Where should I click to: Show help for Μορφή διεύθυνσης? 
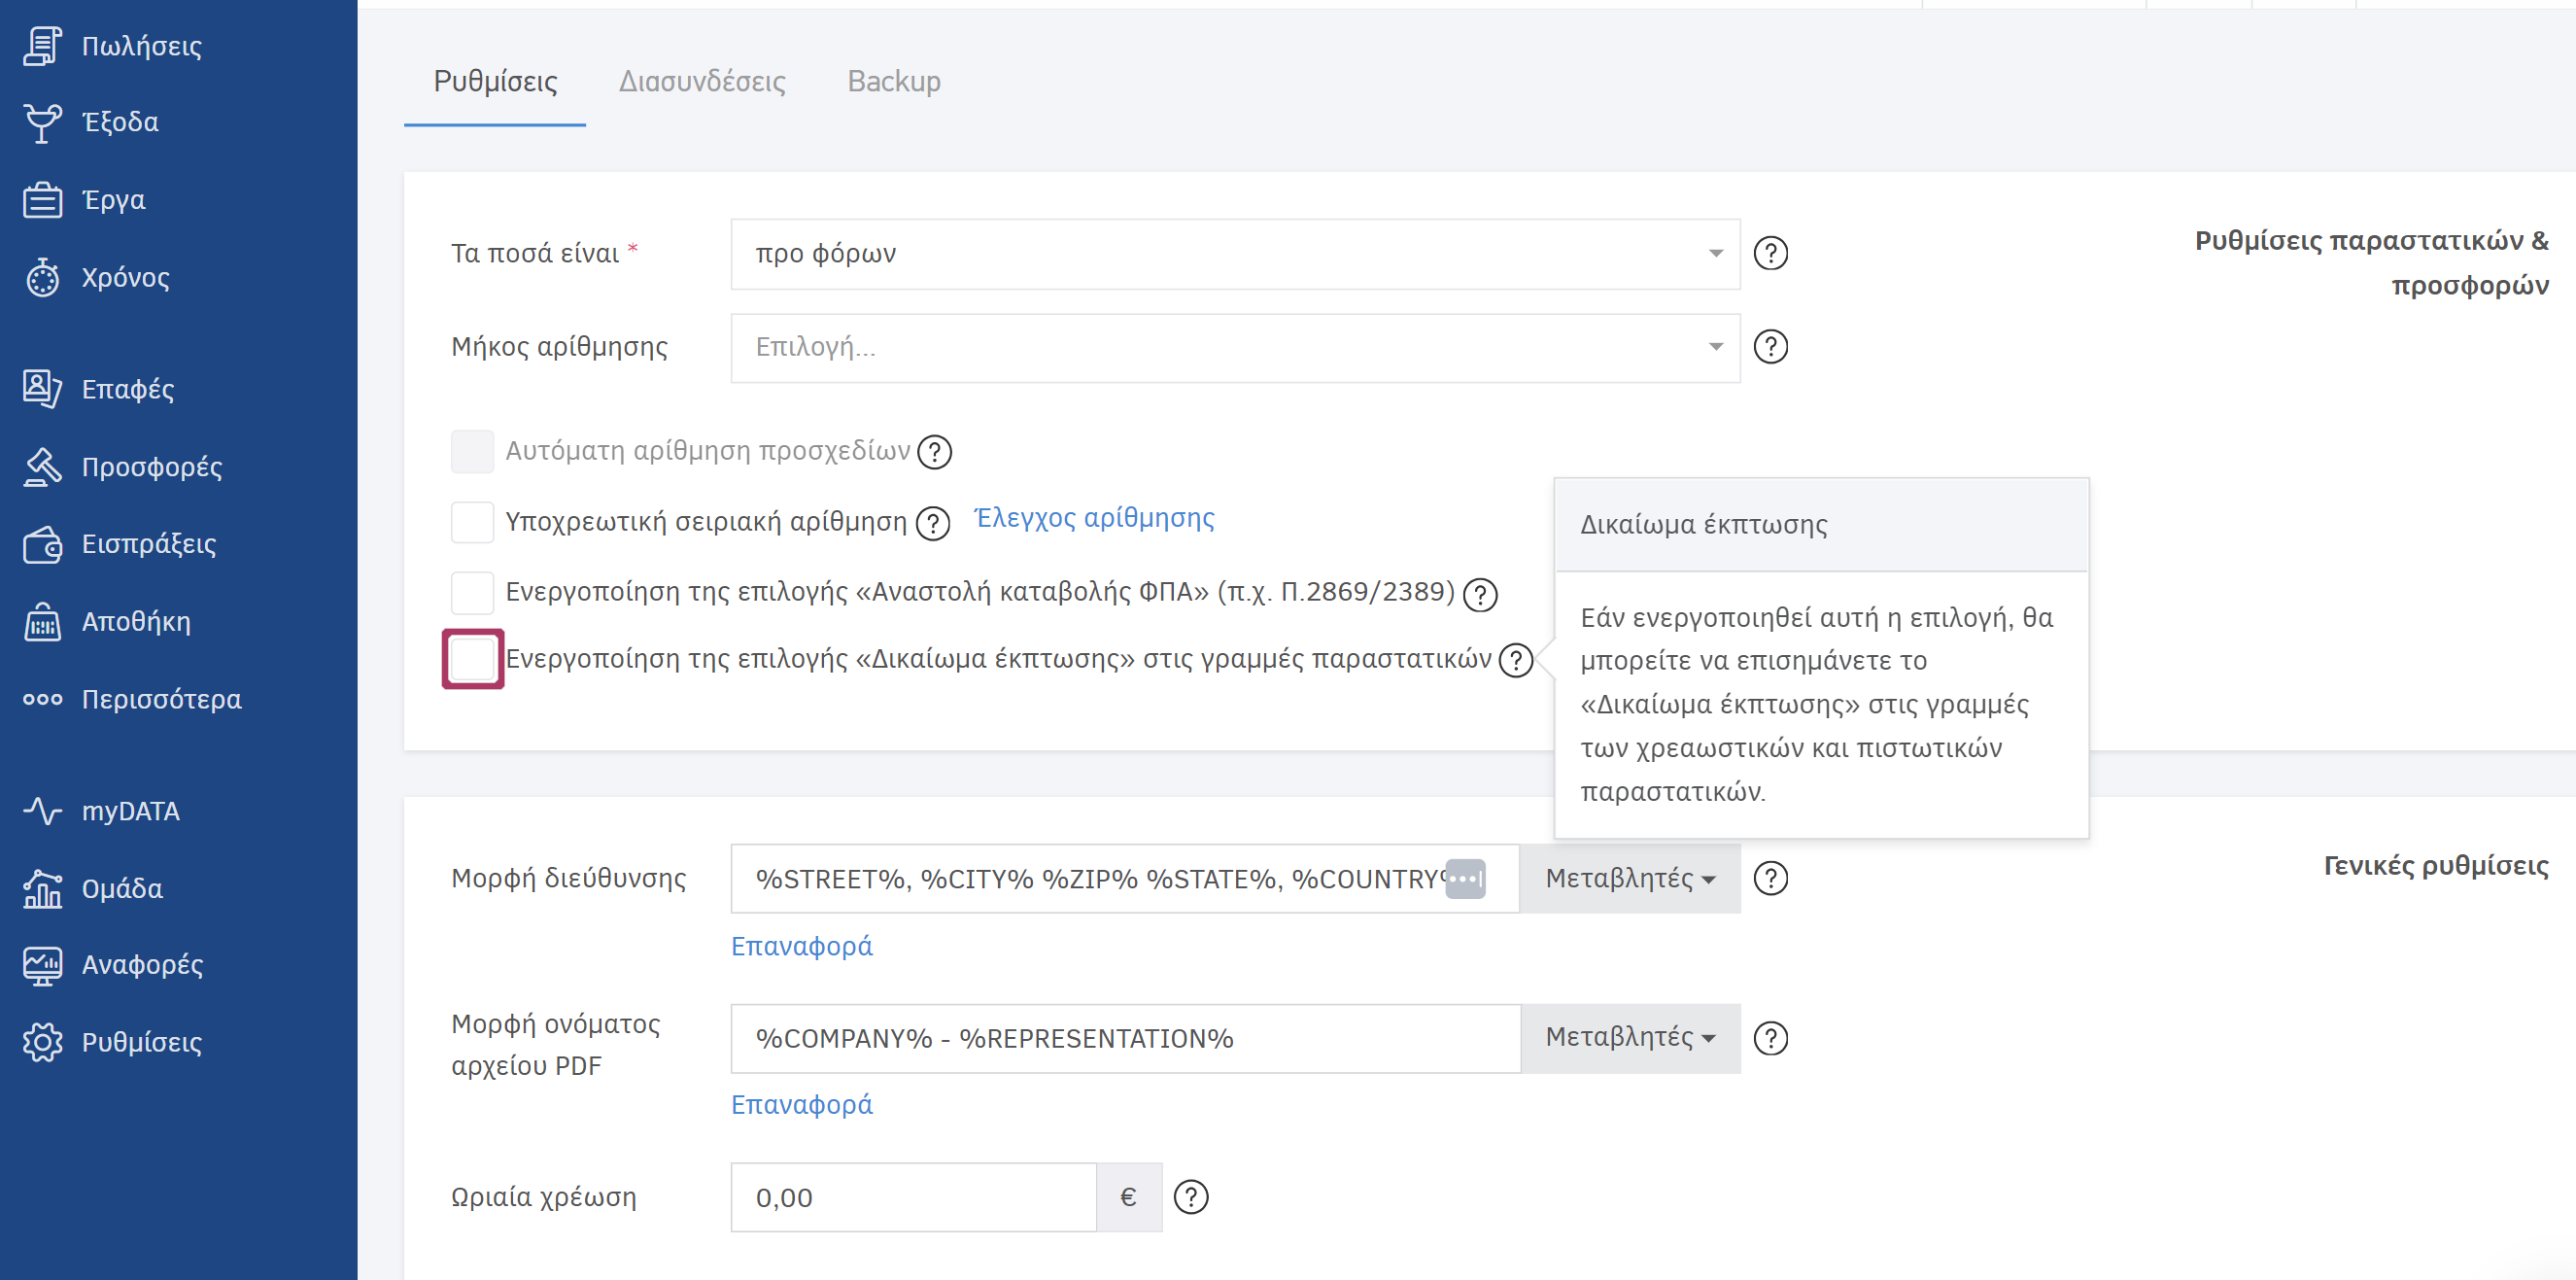[x=1771, y=879]
